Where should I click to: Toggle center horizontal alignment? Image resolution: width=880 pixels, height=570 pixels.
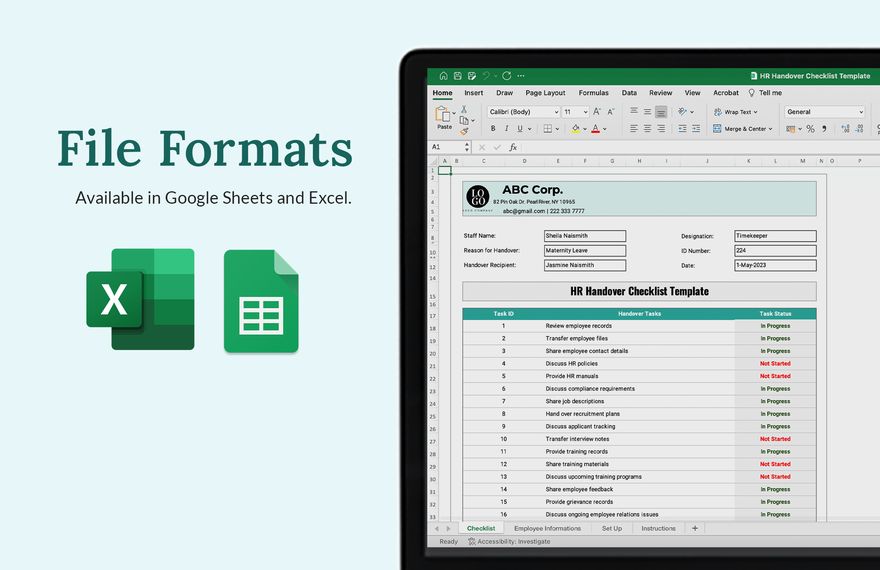[x=648, y=129]
